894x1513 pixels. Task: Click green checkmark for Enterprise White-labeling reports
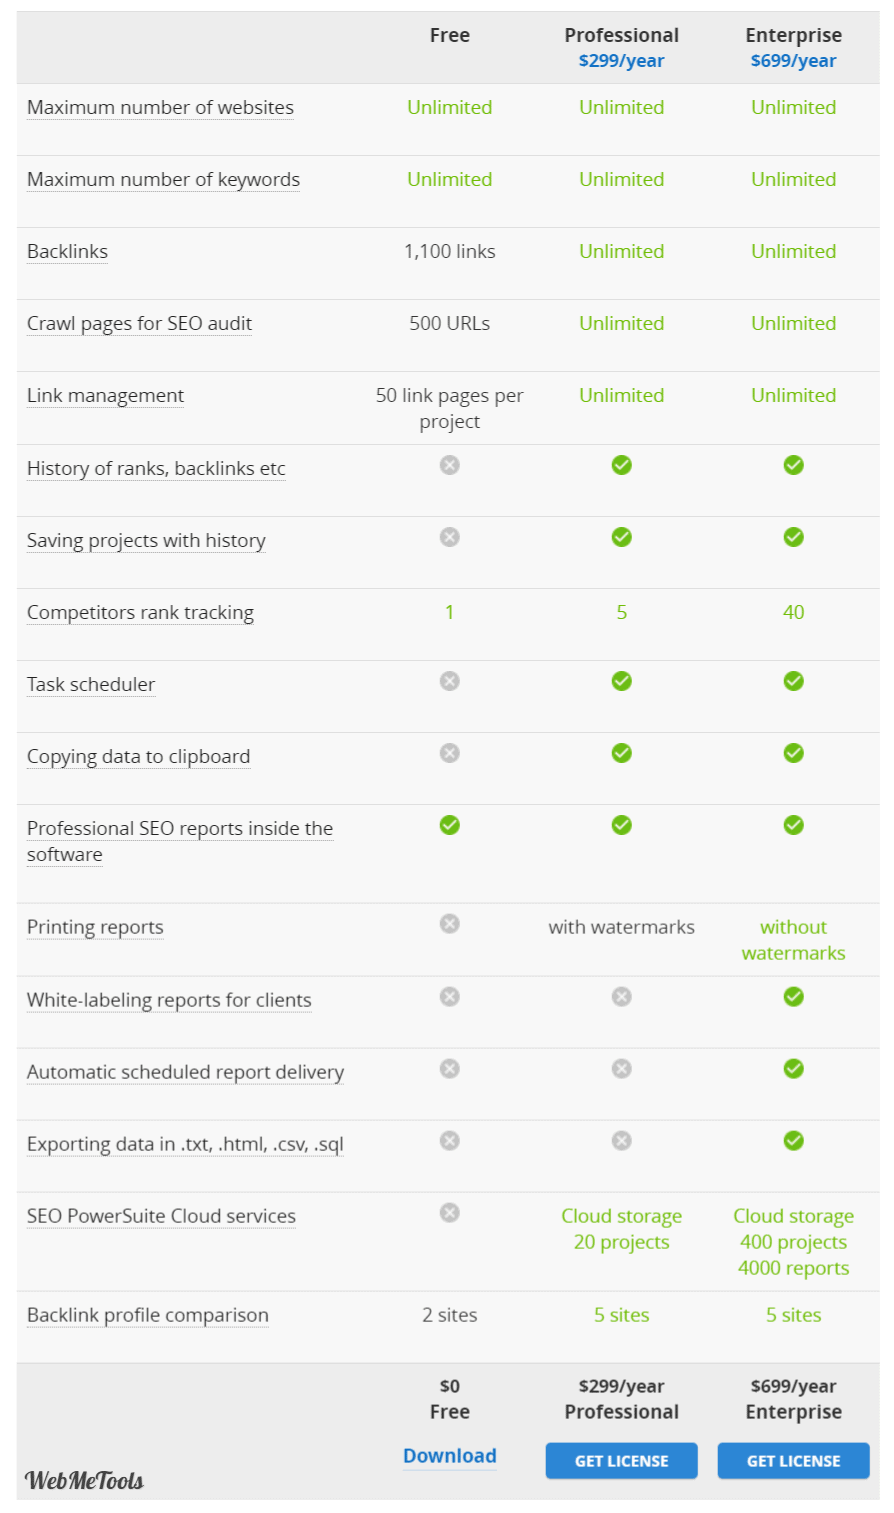pyautogui.click(x=794, y=997)
